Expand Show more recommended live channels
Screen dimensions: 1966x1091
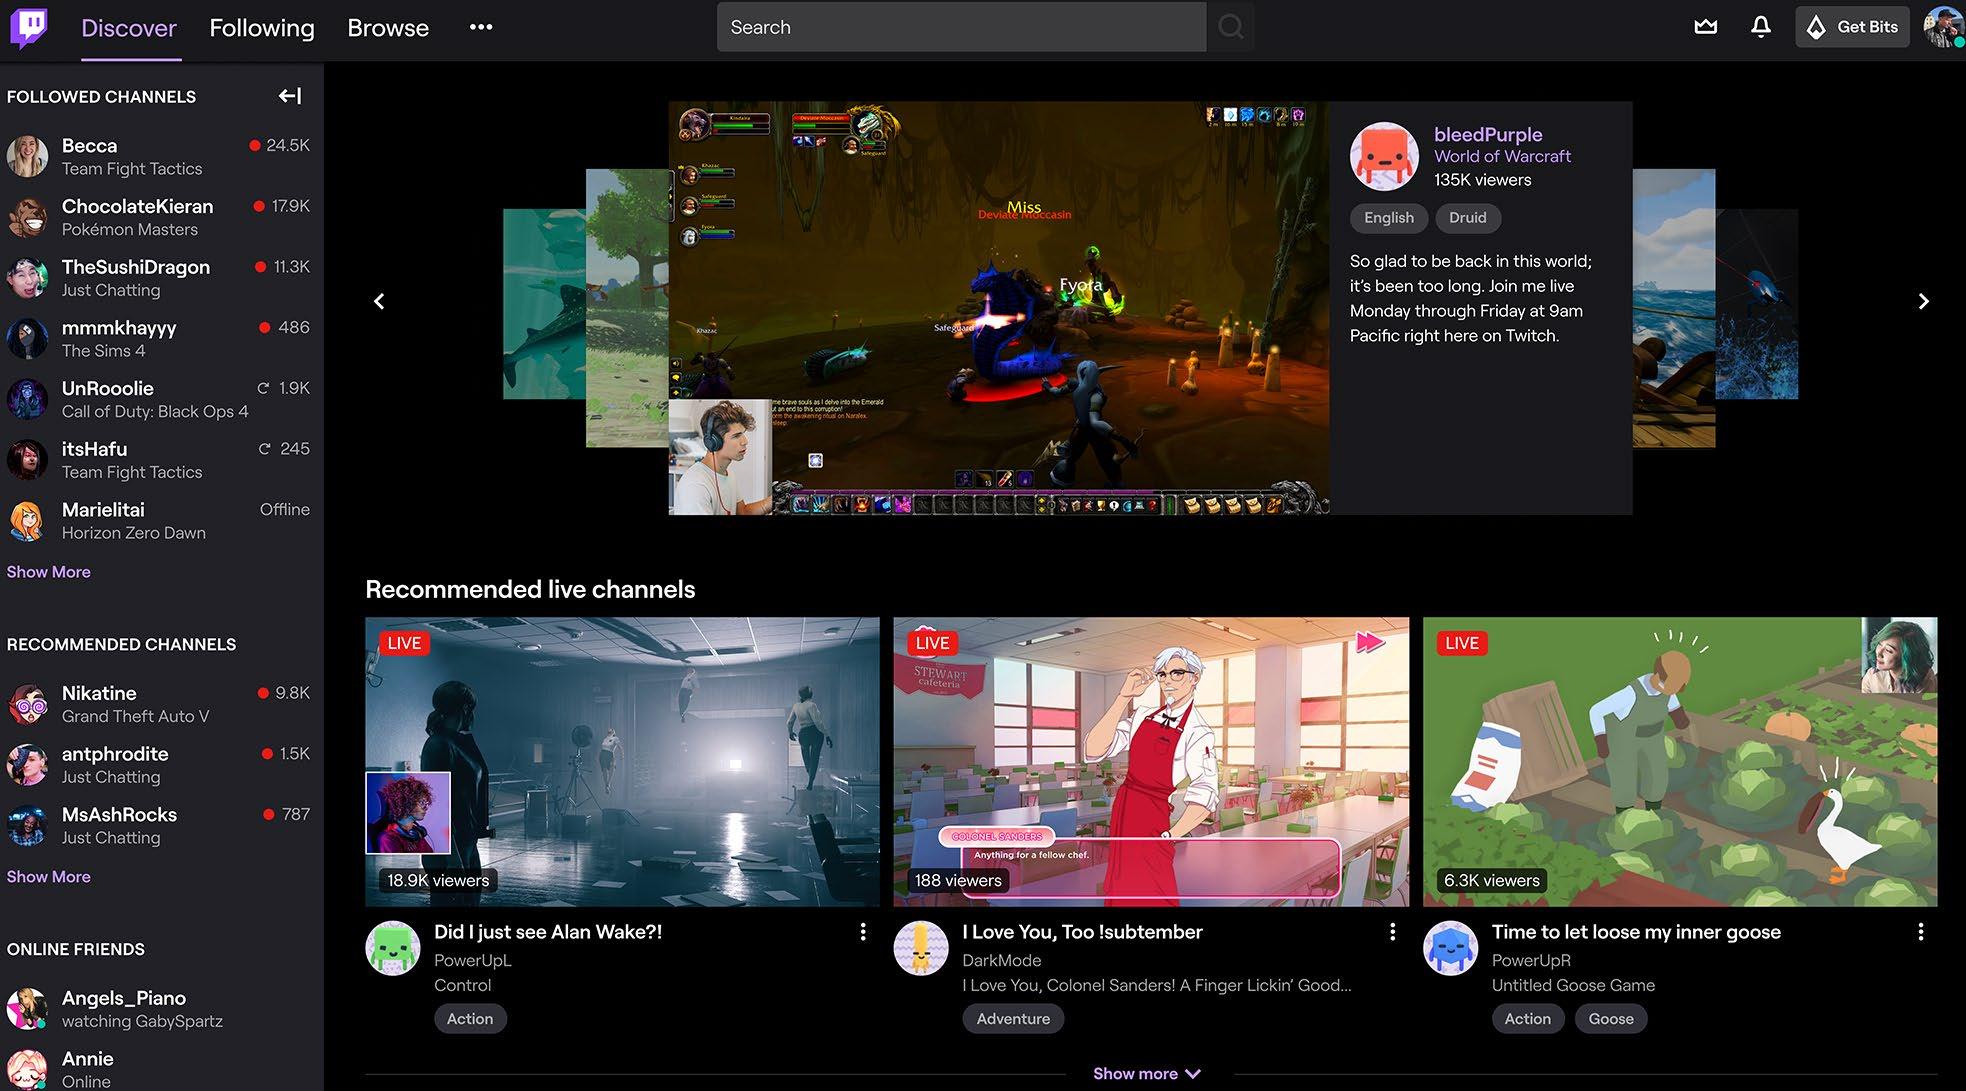pos(1146,1073)
